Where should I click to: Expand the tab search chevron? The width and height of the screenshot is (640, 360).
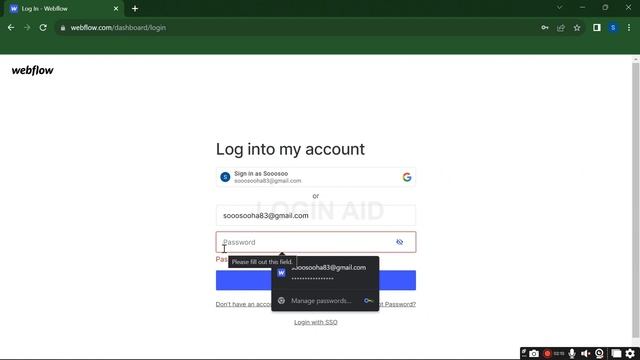(560, 7)
